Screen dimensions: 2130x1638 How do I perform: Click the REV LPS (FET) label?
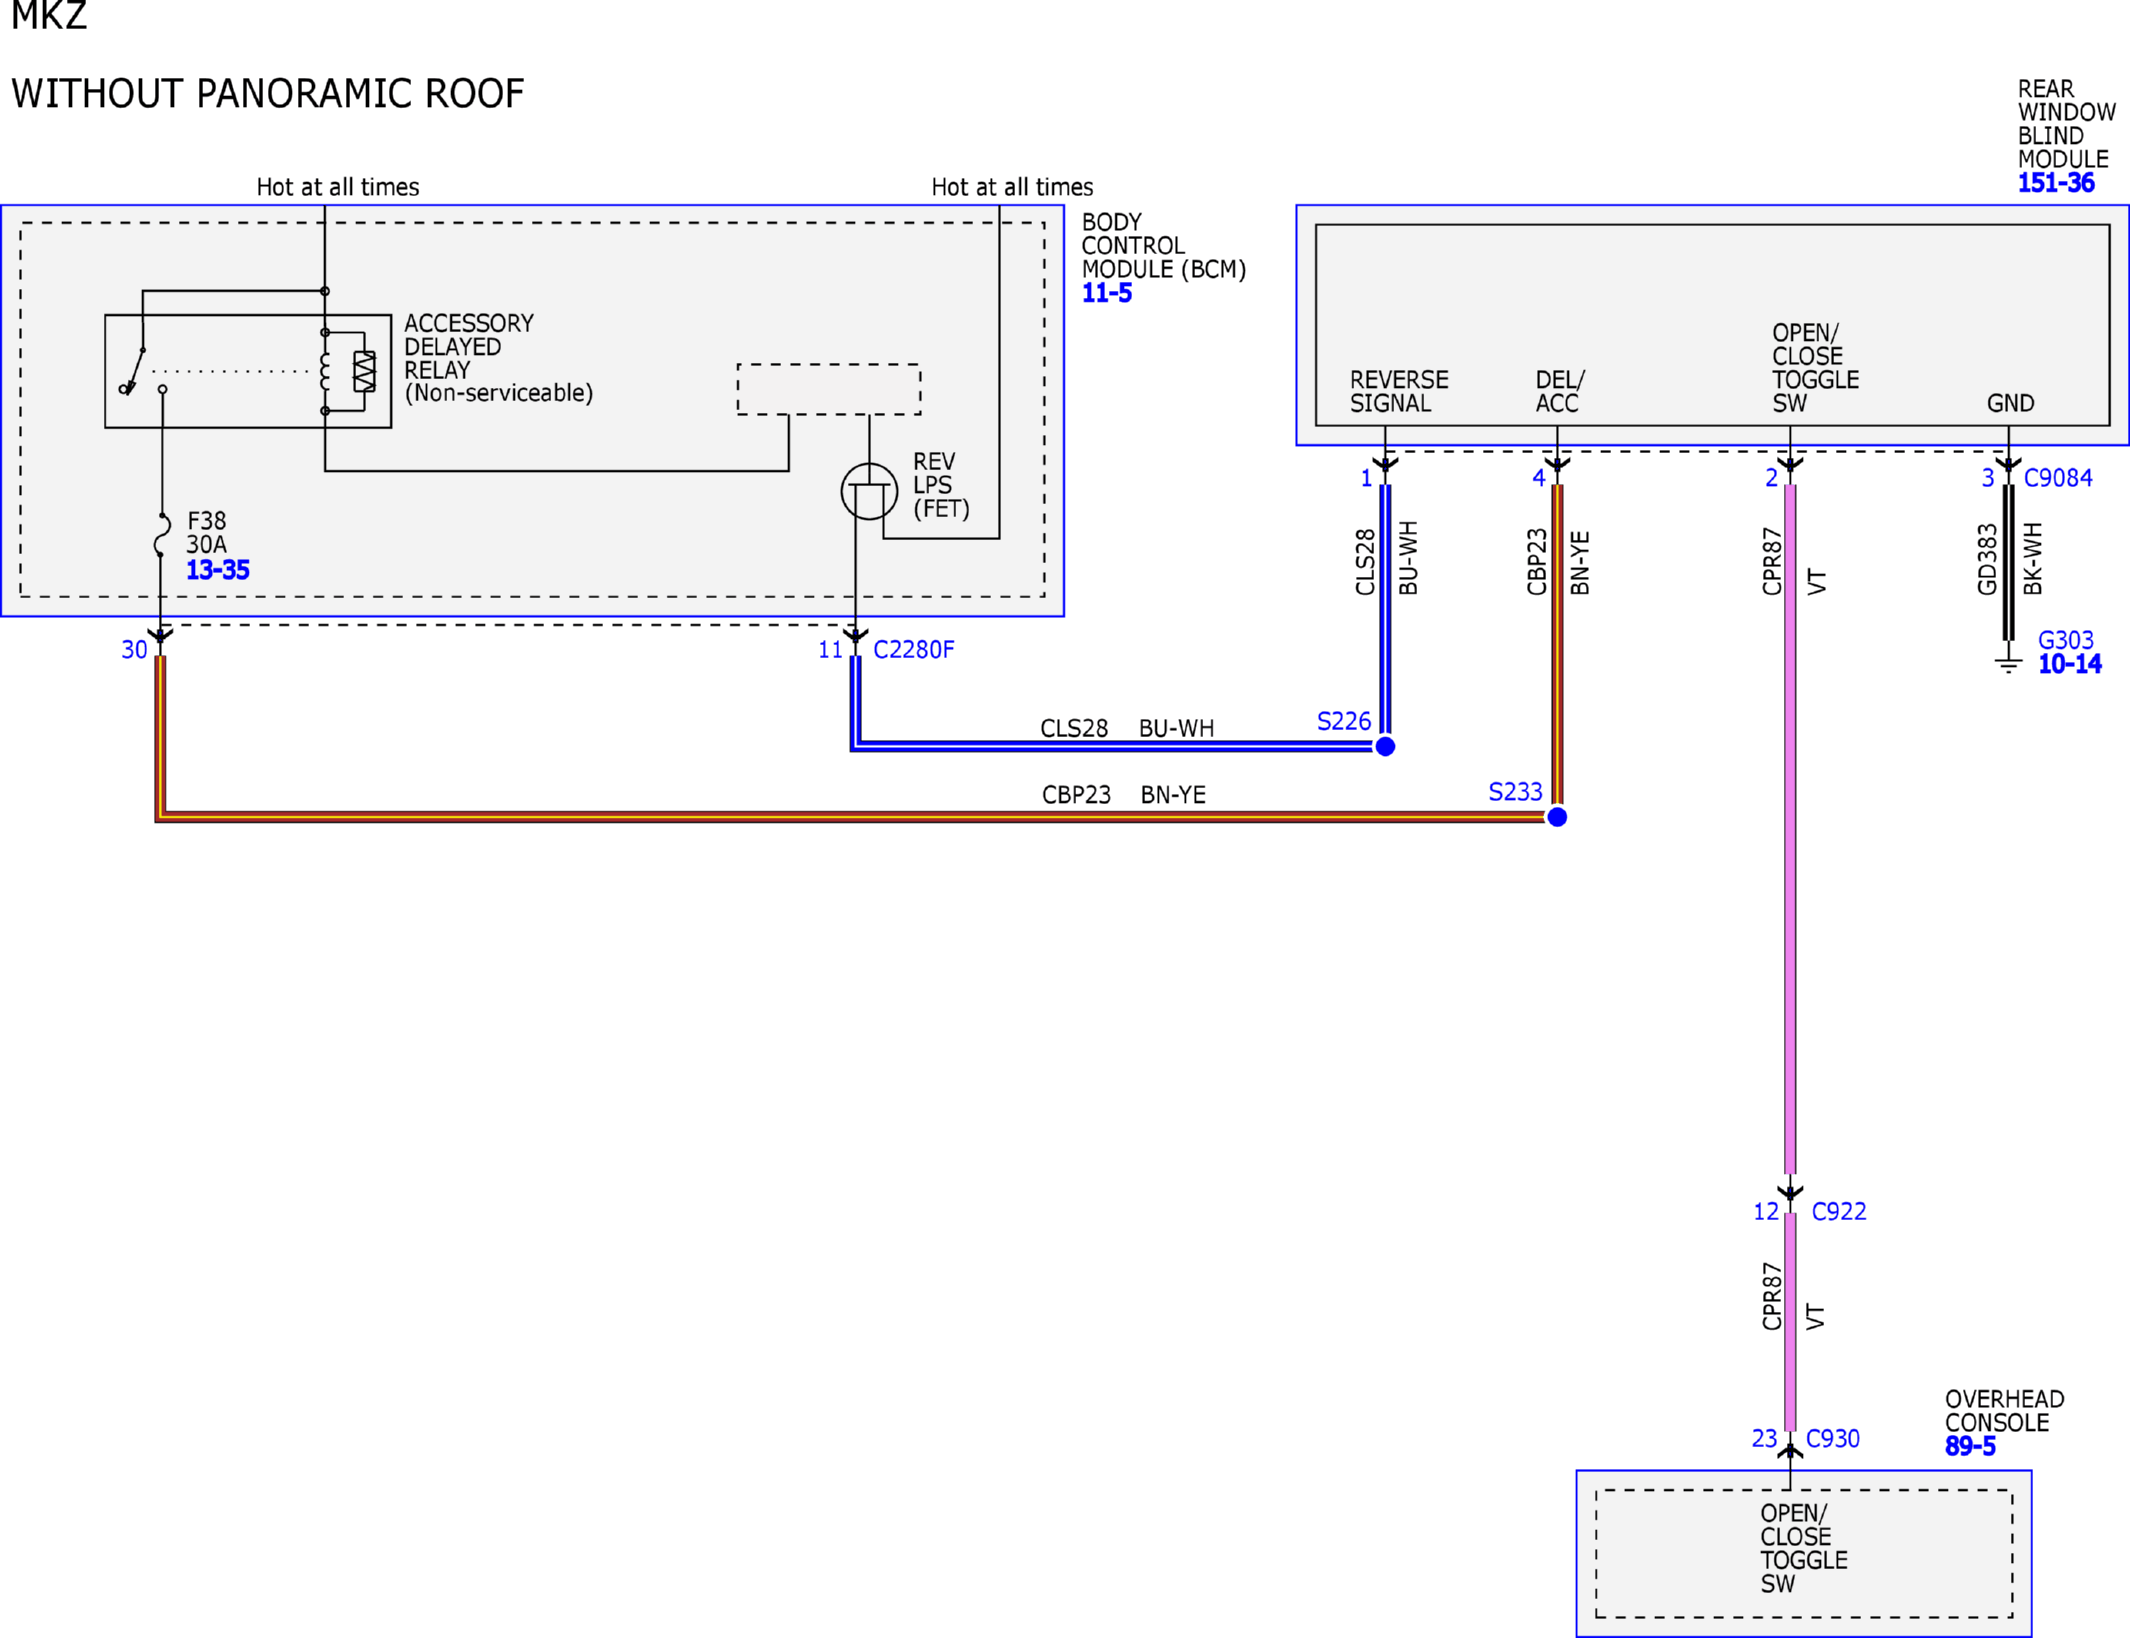[941, 485]
